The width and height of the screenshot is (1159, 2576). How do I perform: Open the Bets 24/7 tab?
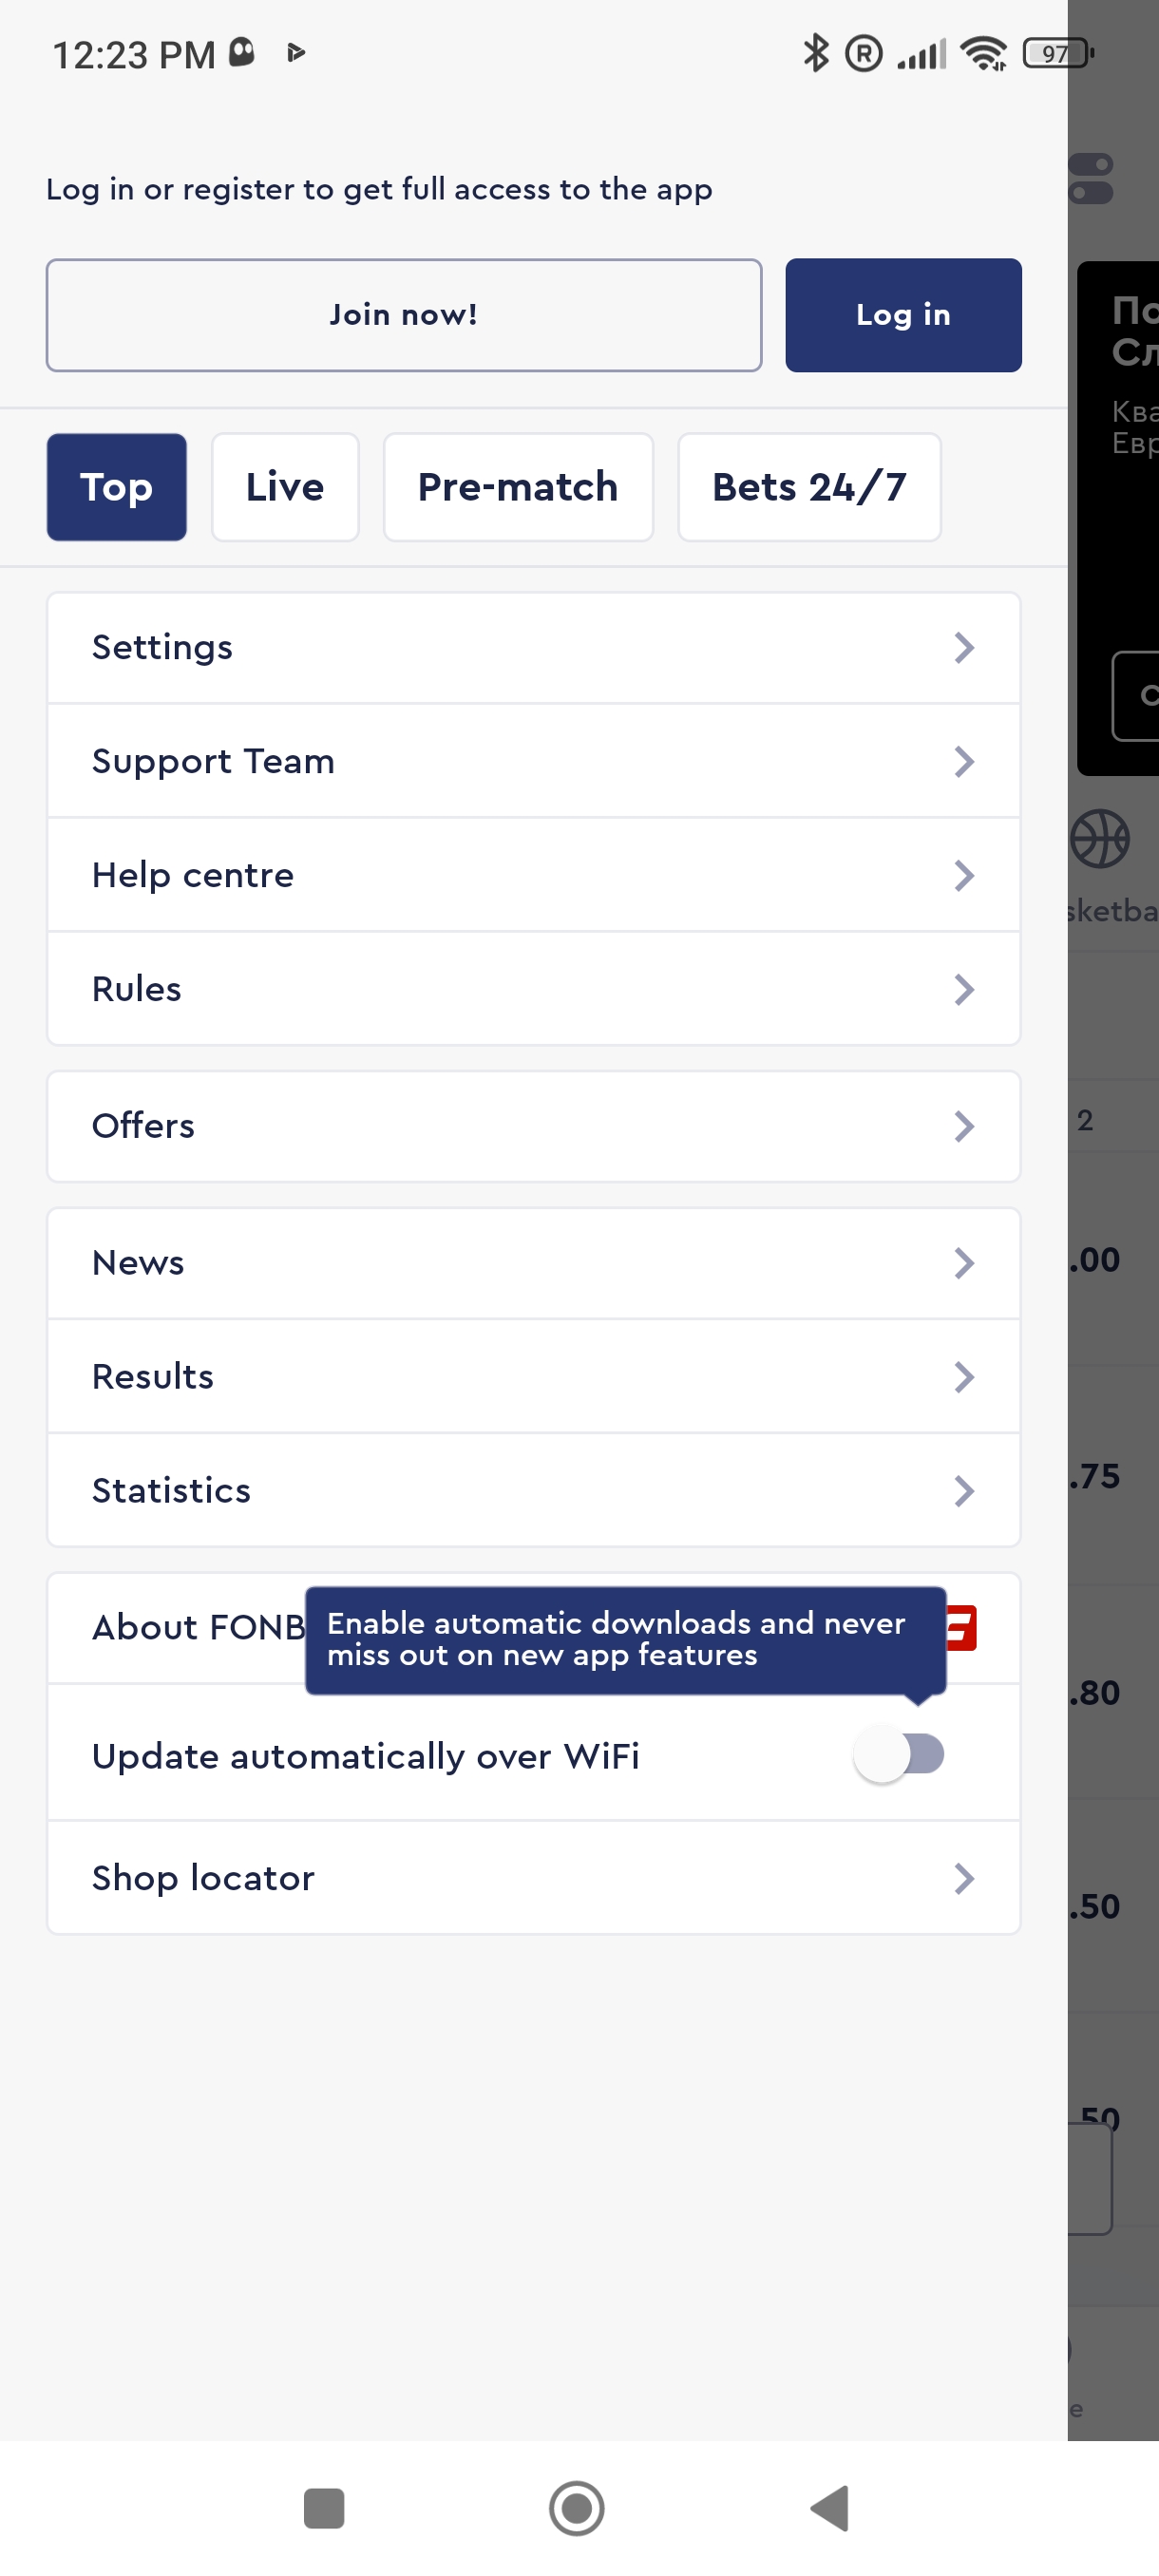tap(808, 488)
